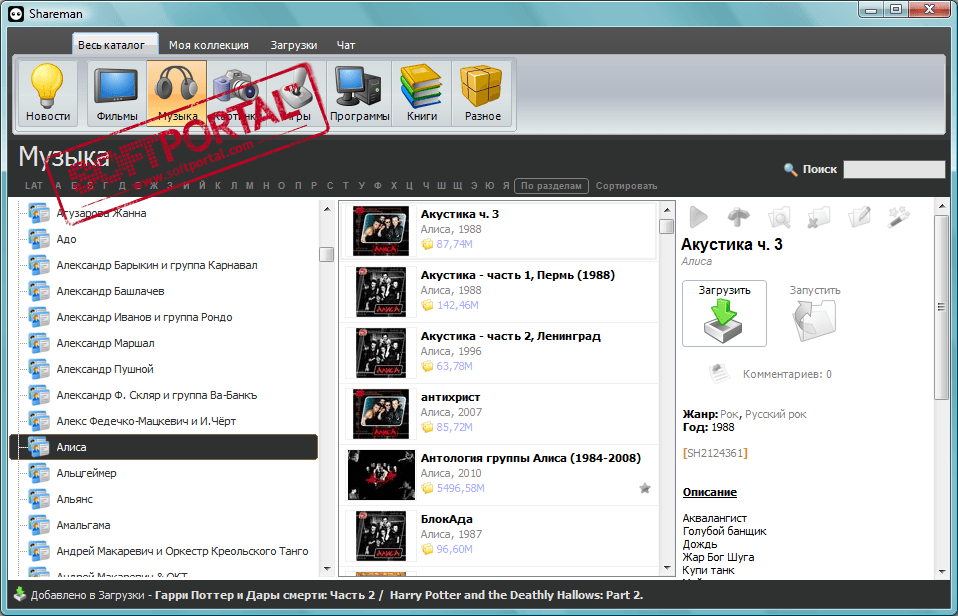Filter artists by letter Ш
The width and height of the screenshot is (958, 616).
point(441,186)
